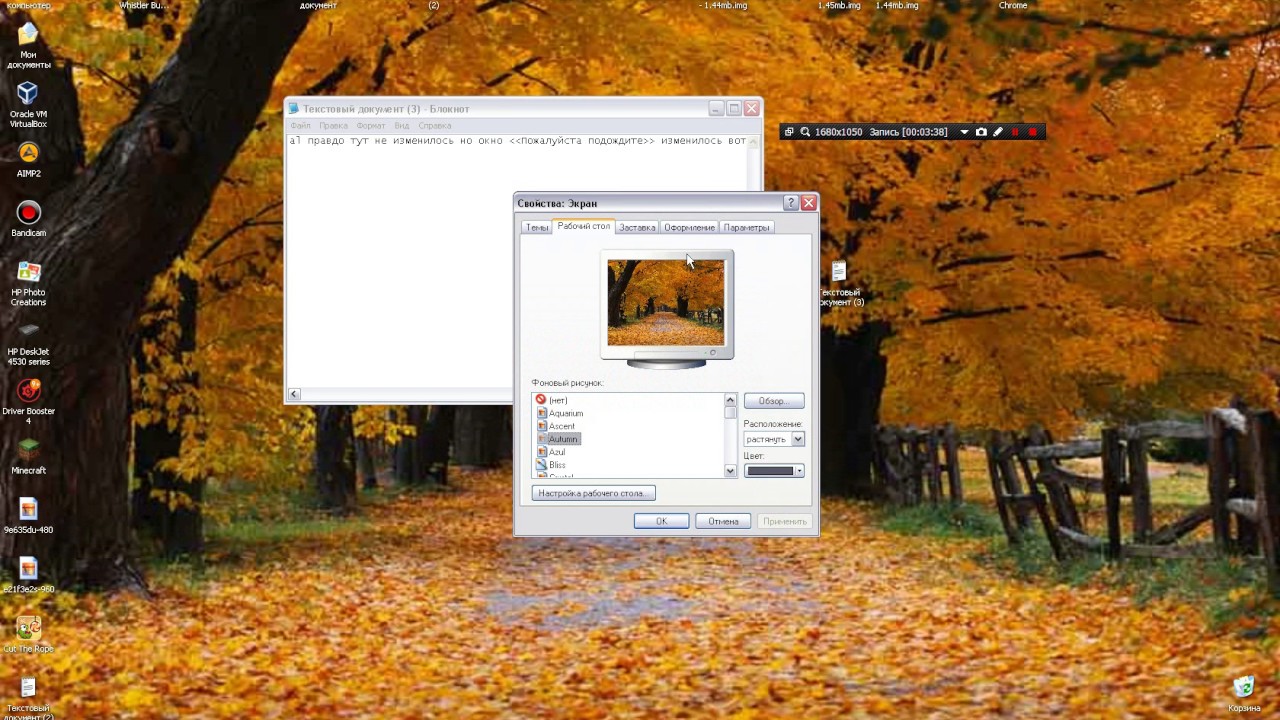The width and height of the screenshot is (1280, 720).
Task: Click Настройка рабочего стола... button
Action: (x=593, y=493)
